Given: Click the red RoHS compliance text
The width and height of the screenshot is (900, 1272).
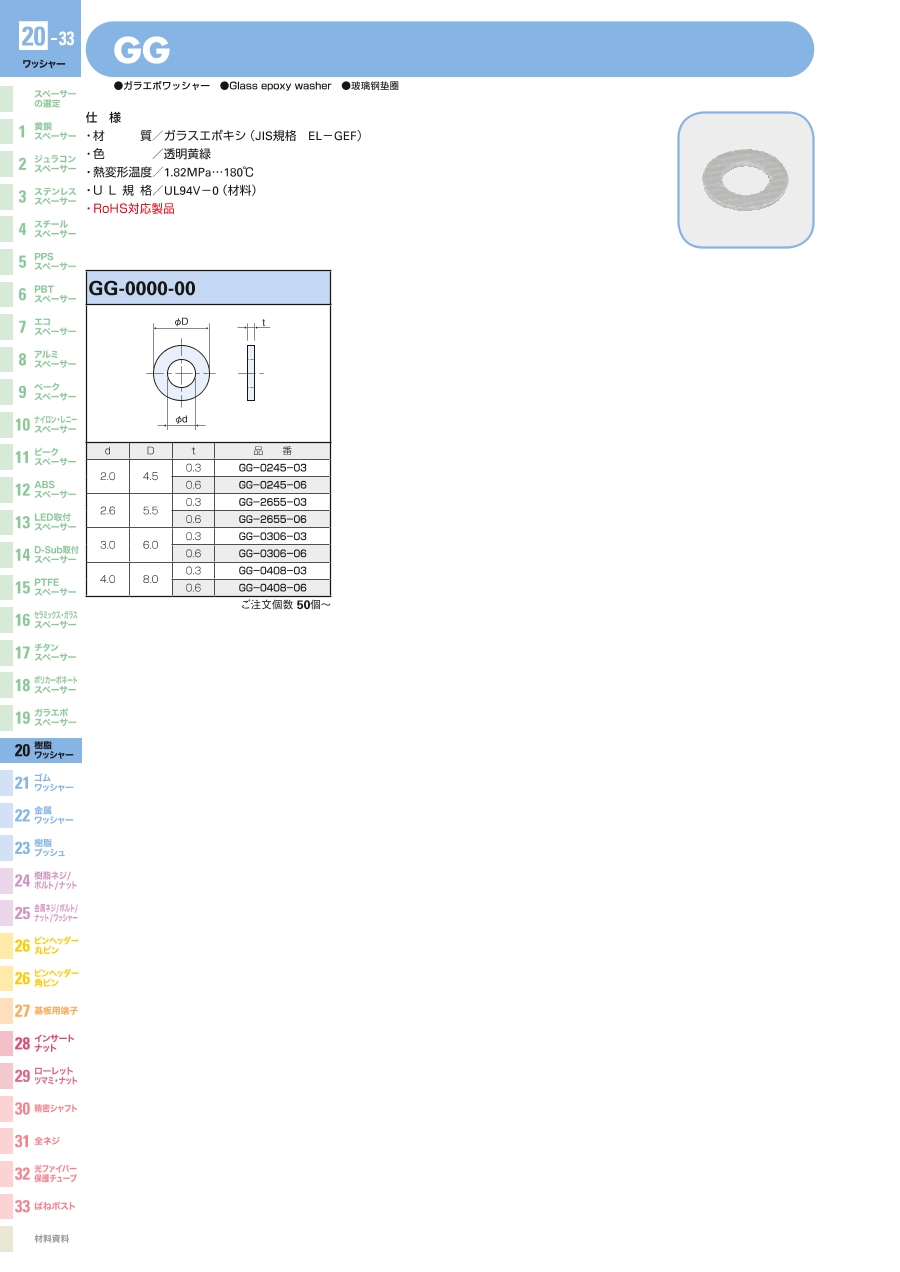Looking at the screenshot, I should pyautogui.click(x=132, y=209).
